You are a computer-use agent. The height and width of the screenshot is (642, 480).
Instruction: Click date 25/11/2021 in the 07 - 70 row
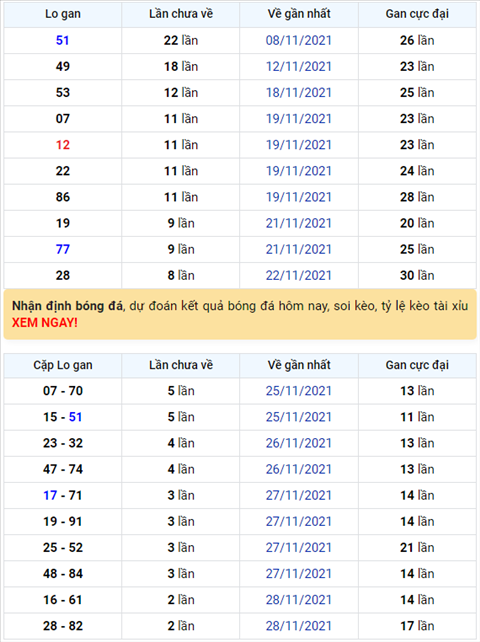point(299,391)
